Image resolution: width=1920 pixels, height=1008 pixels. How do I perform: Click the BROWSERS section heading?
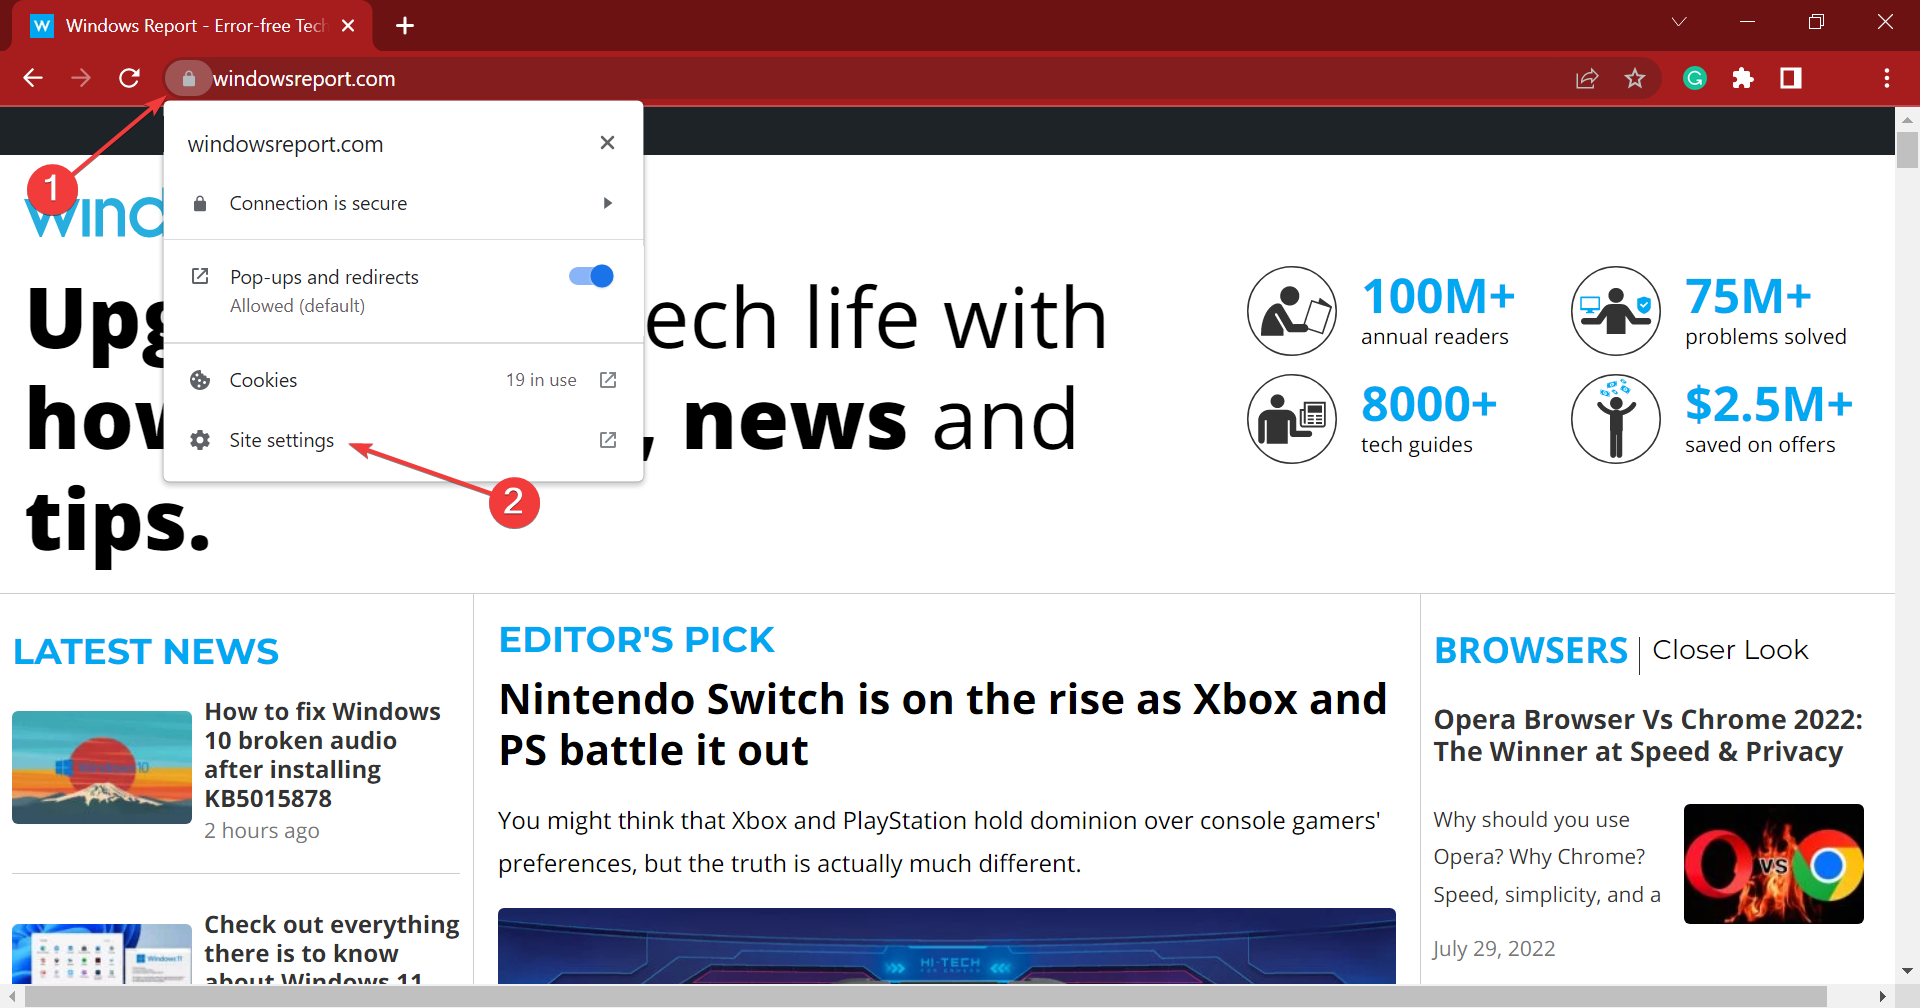1531,651
